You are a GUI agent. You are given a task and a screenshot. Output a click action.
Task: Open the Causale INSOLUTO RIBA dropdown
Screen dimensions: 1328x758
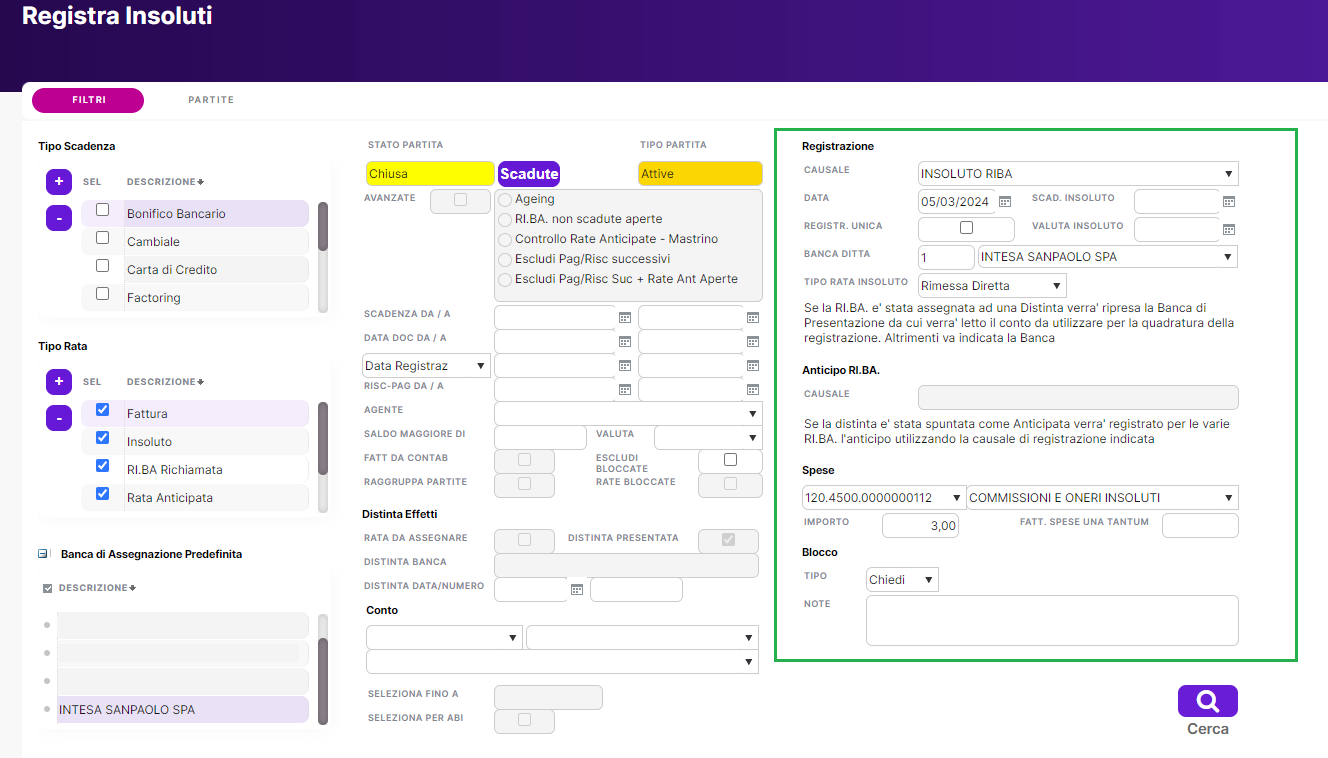(1078, 174)
